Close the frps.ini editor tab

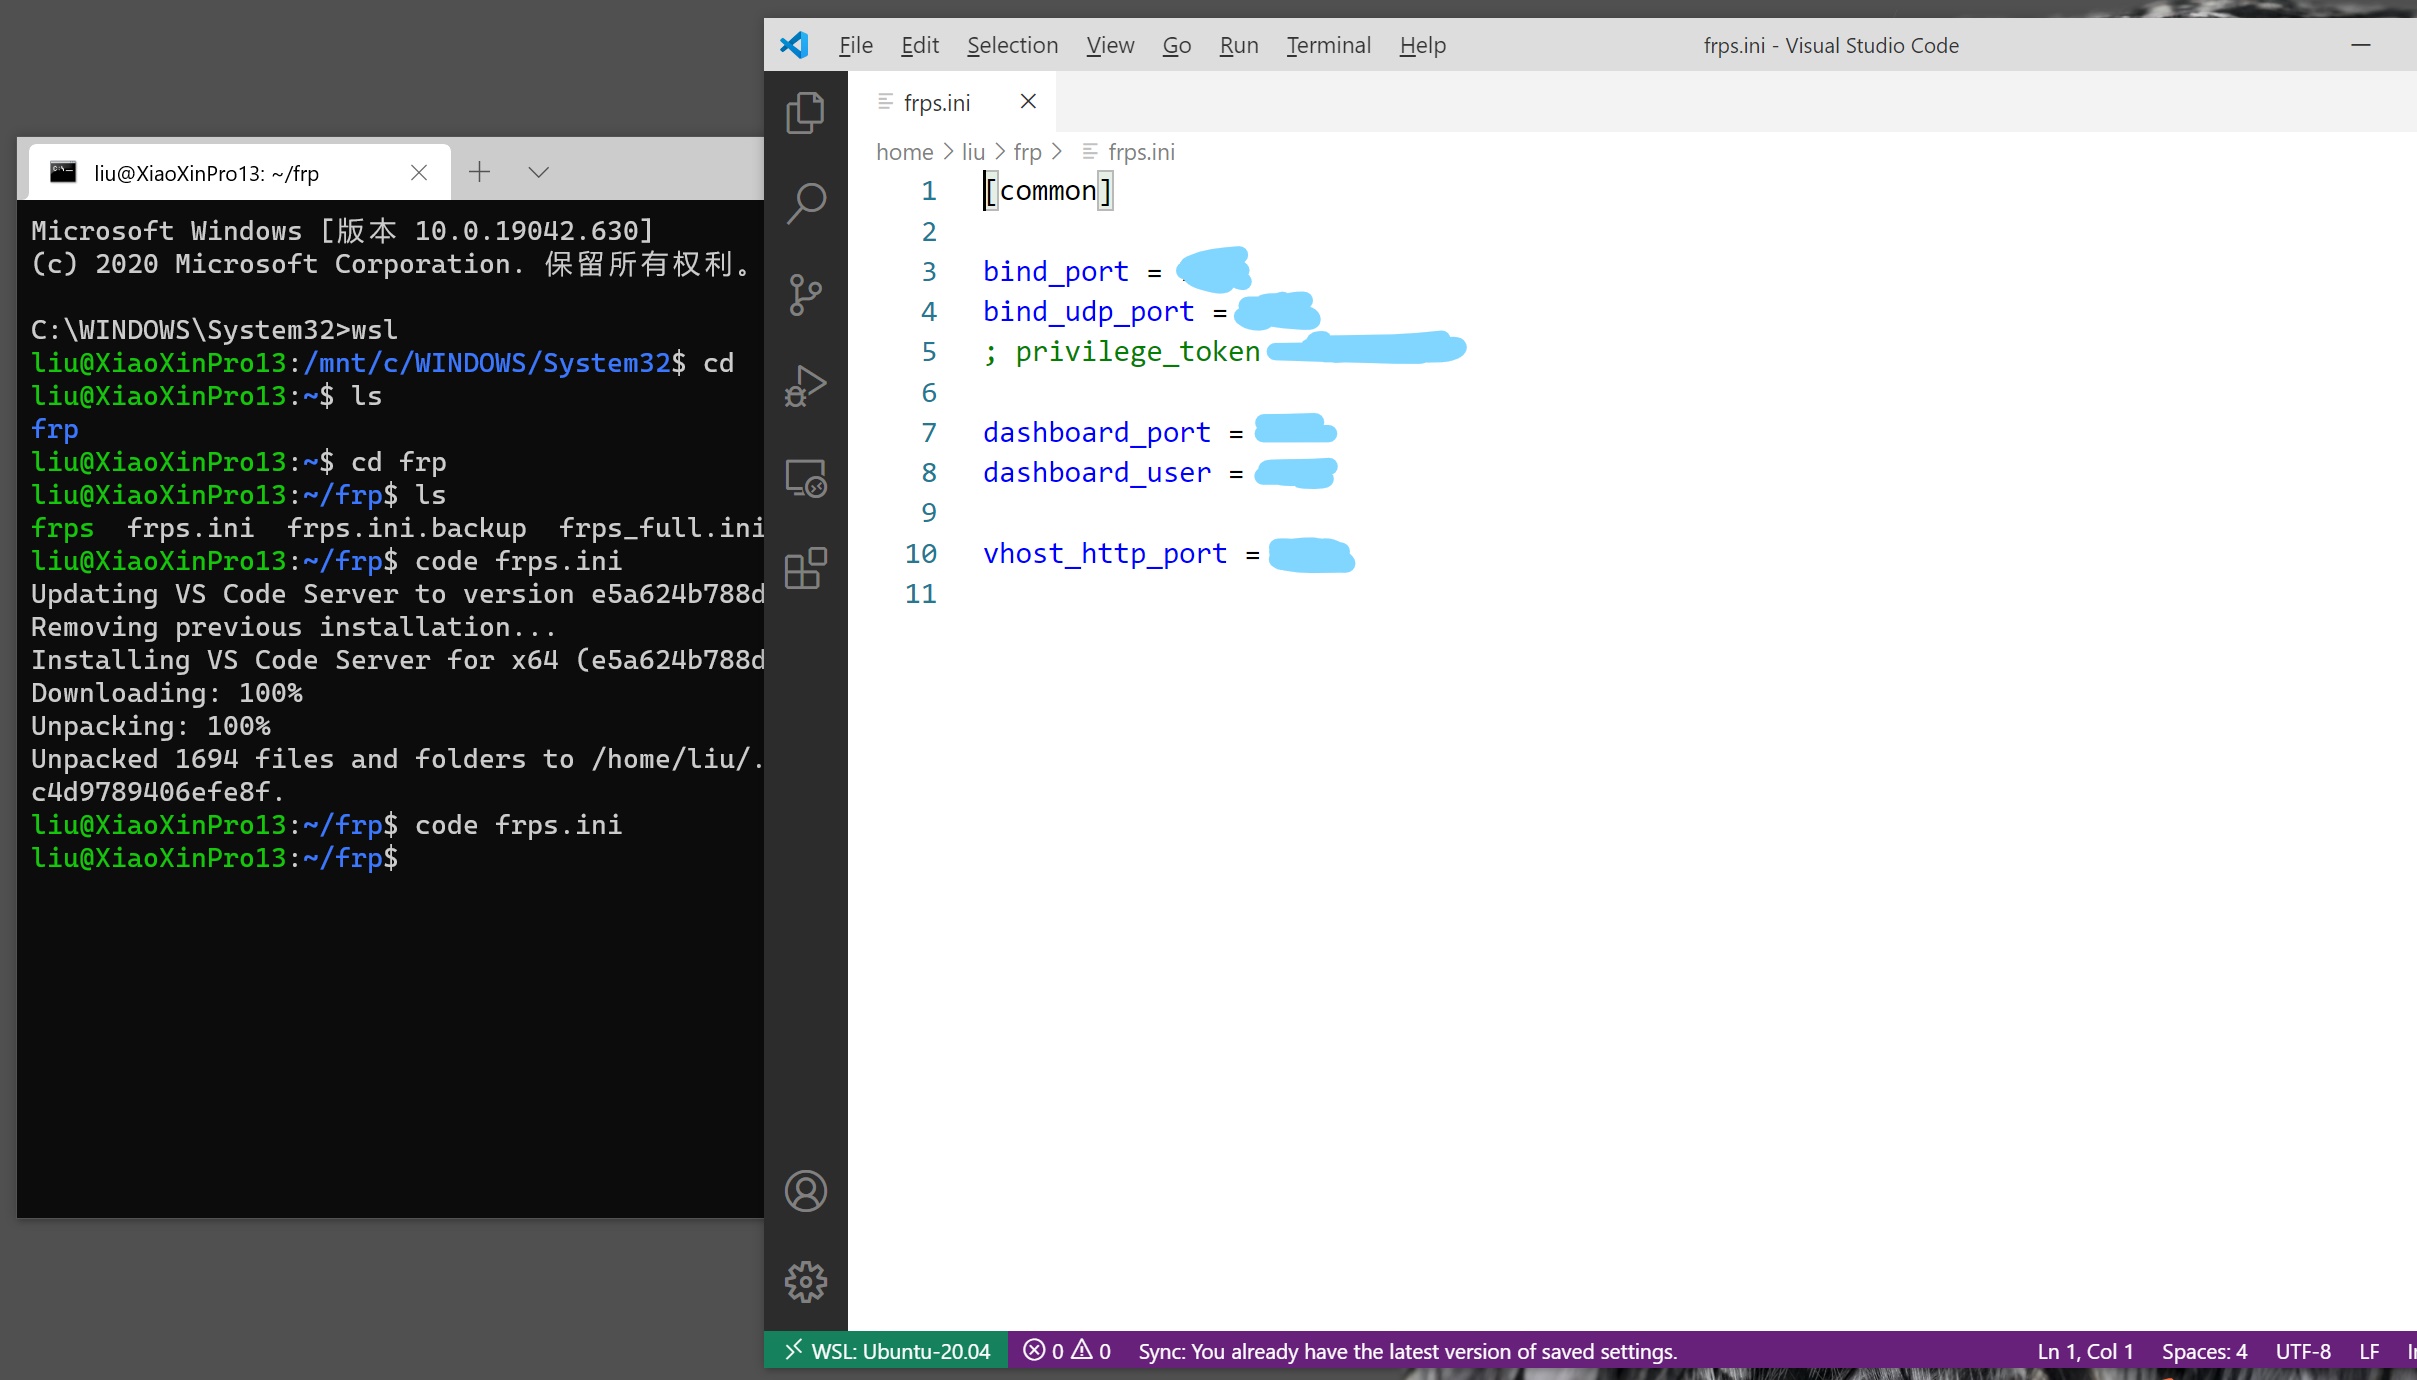click(x=1028, y=101)
